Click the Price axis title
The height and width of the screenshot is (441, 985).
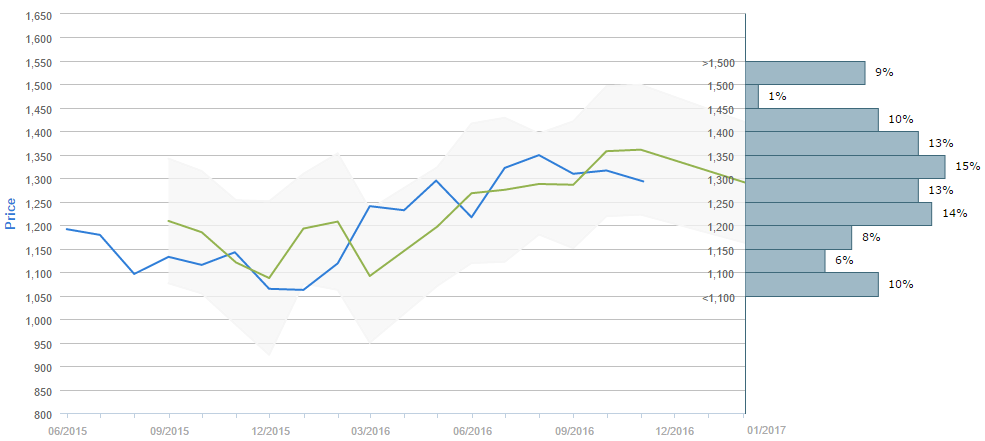click(x=11, y=213)
